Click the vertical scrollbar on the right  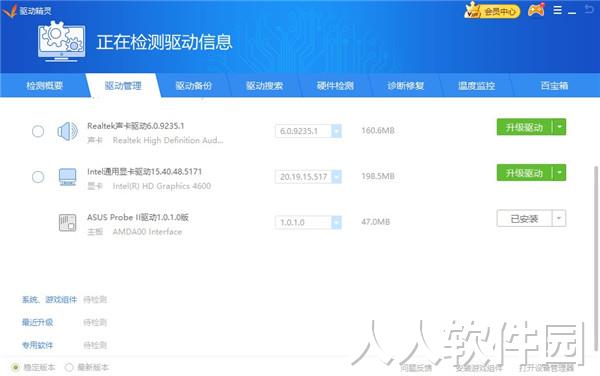coord(595,257)
